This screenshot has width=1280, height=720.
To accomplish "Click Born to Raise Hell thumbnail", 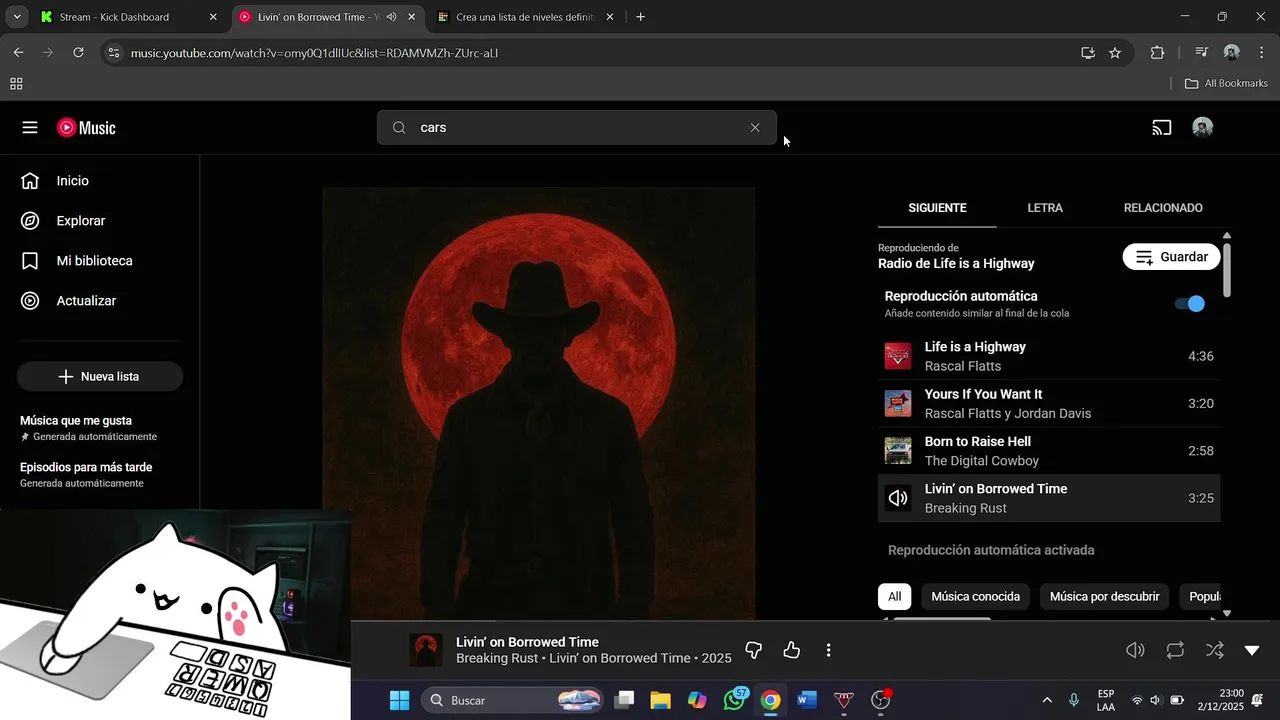I will click(x=898, y=451).
